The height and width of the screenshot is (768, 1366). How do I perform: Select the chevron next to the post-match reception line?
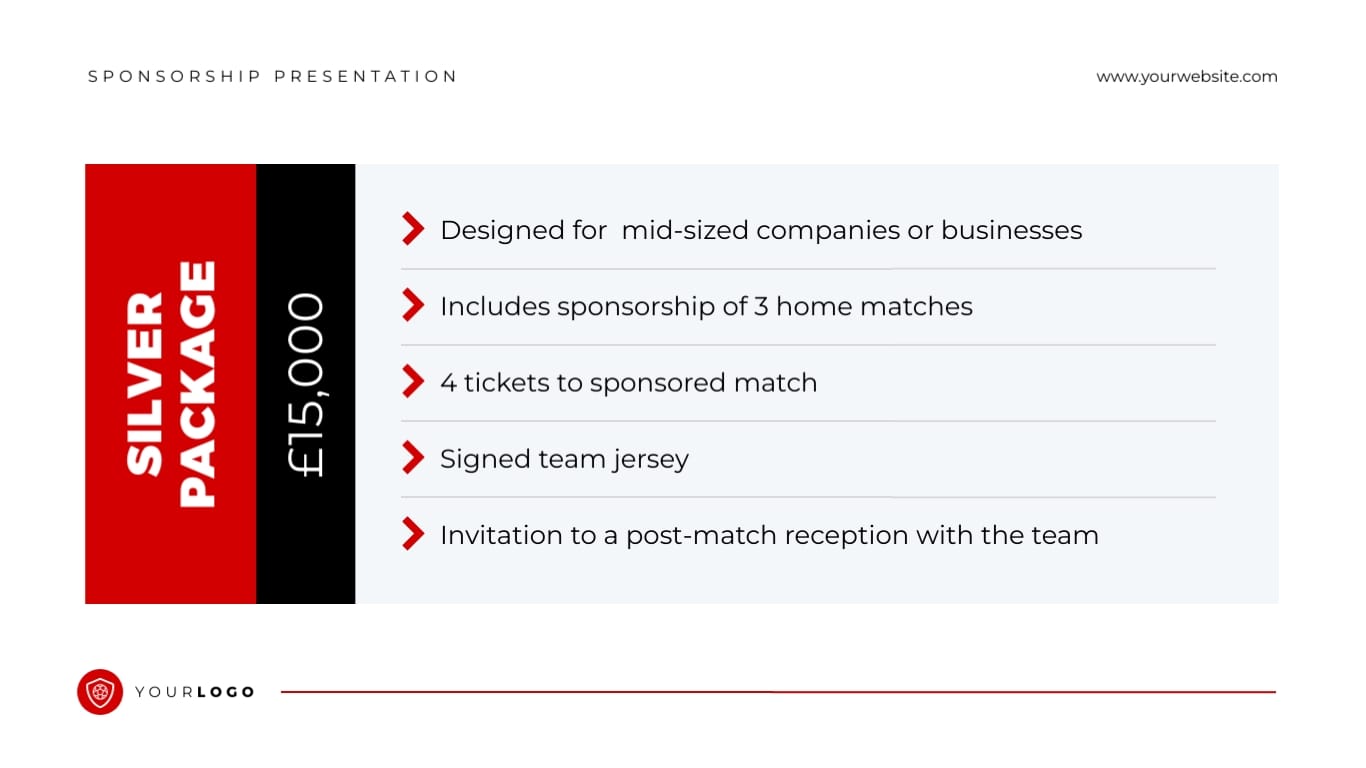pyautogui.click(x=413, y=534)
